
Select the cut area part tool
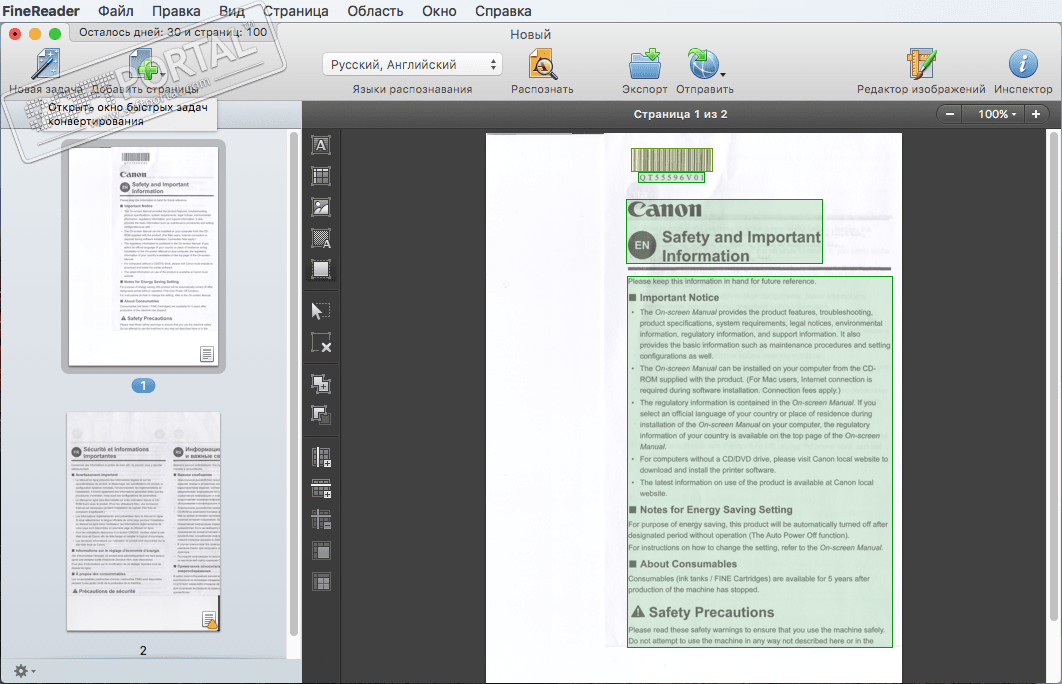[x=321, y=414]
